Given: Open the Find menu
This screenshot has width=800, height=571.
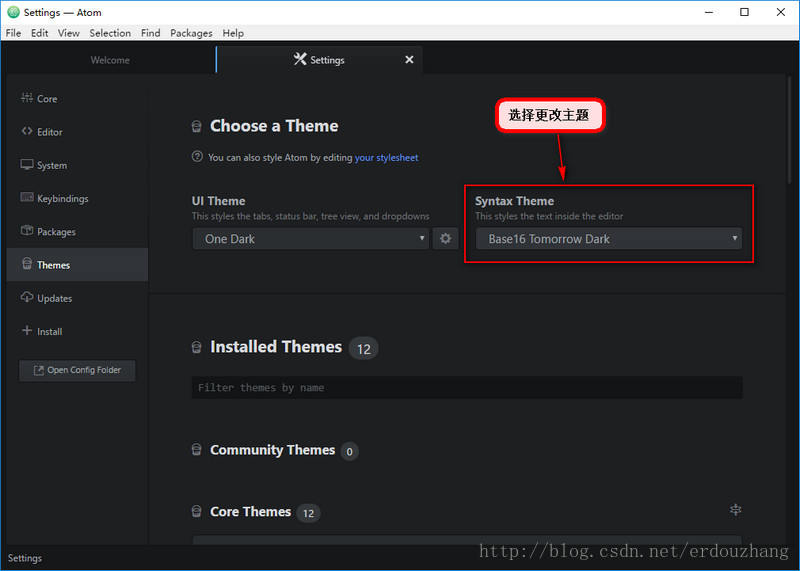Looking at the screenshot, I should (x=151, y=33).
